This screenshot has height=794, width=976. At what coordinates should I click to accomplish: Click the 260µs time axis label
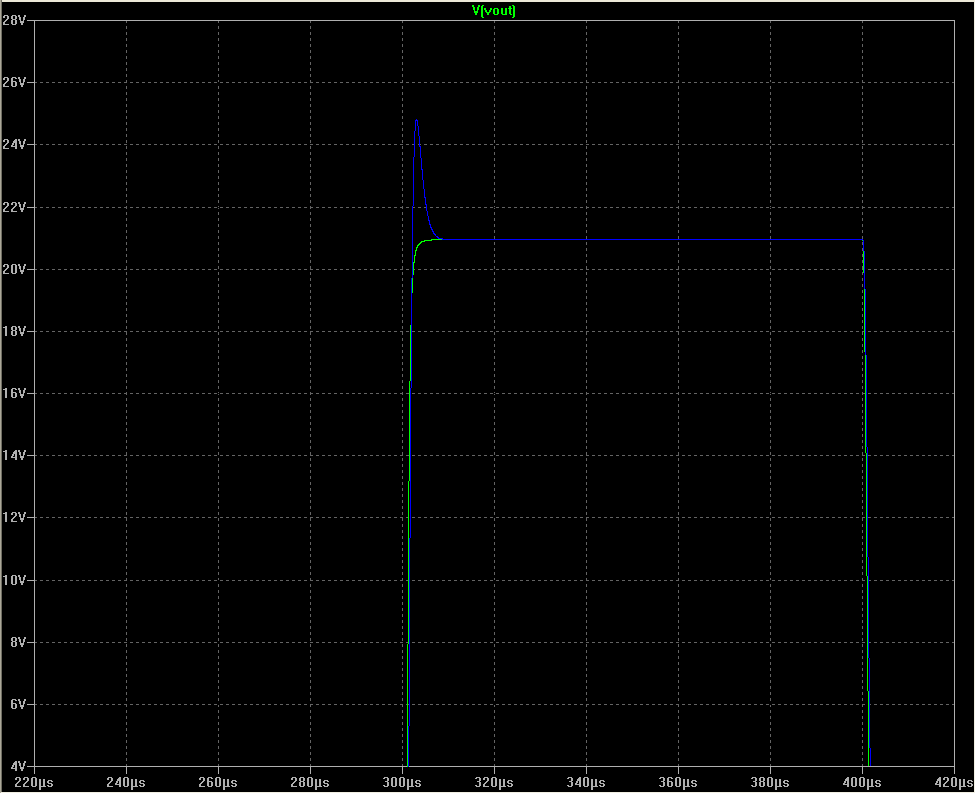point(218,783)
